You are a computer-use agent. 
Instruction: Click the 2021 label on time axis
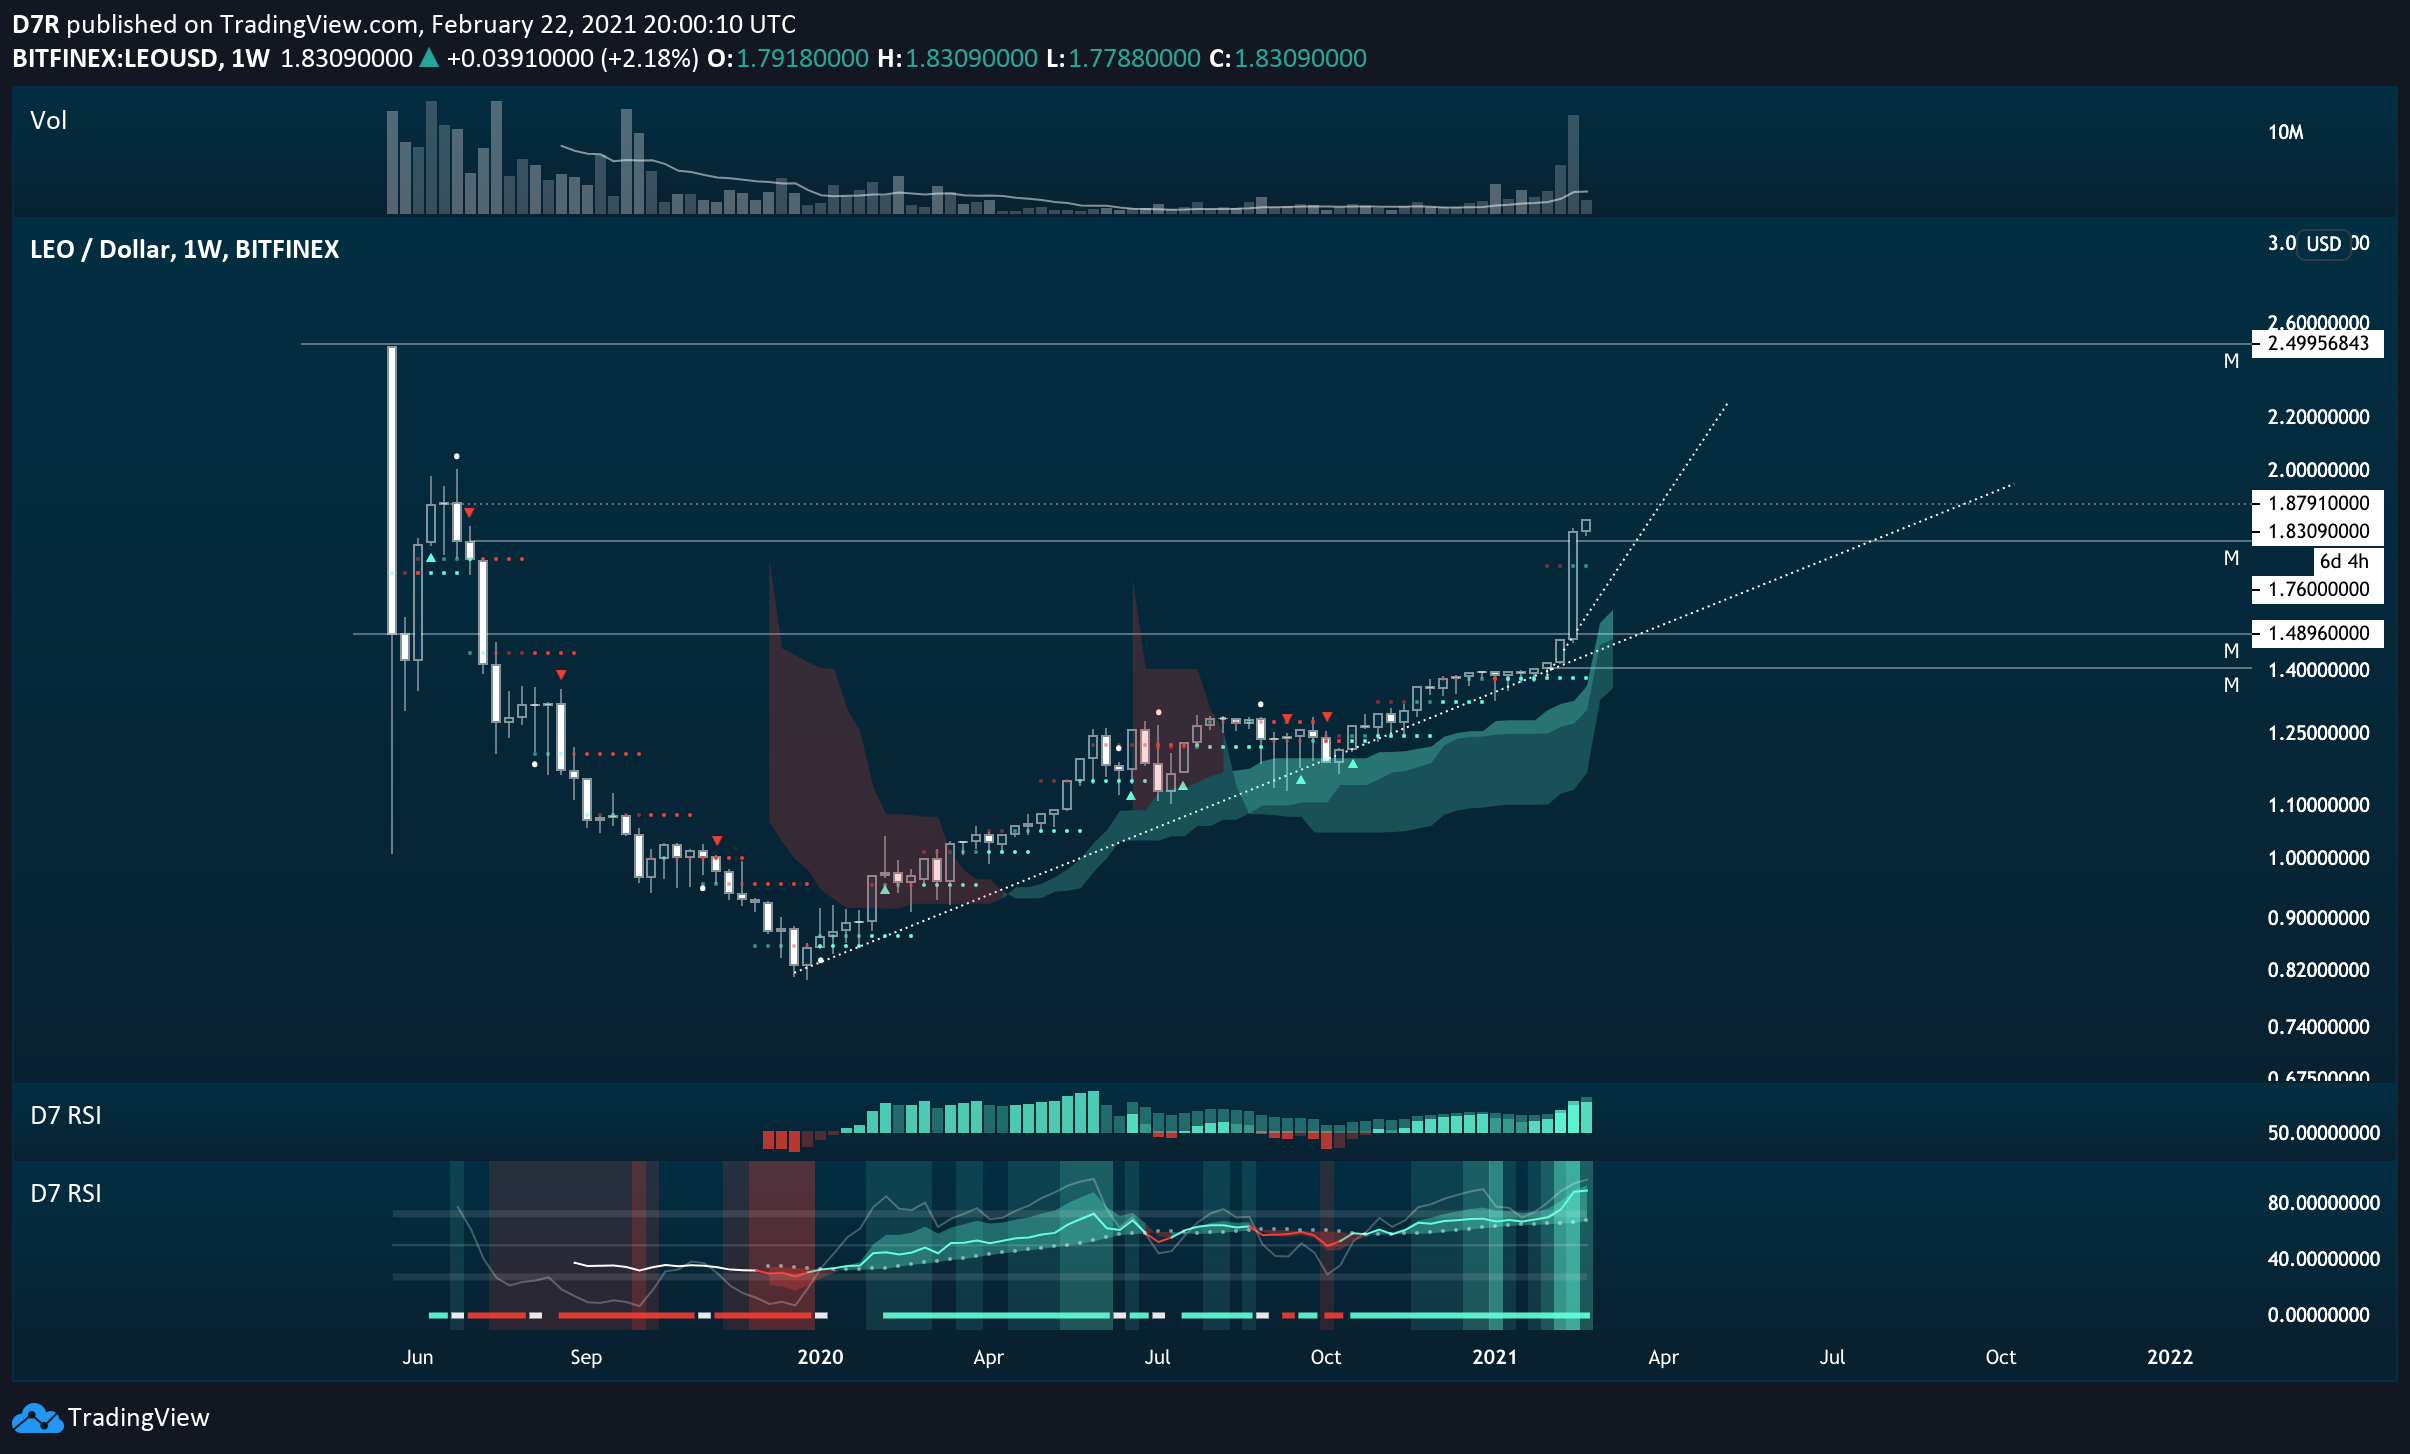[x=1494, y=1357]
